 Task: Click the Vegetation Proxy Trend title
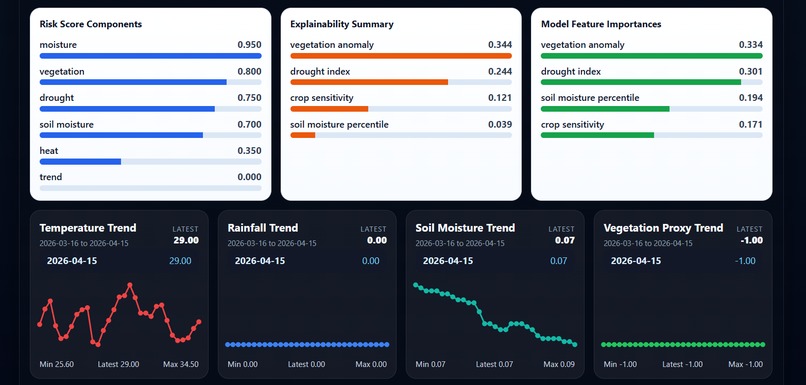(x=663, y=228)
